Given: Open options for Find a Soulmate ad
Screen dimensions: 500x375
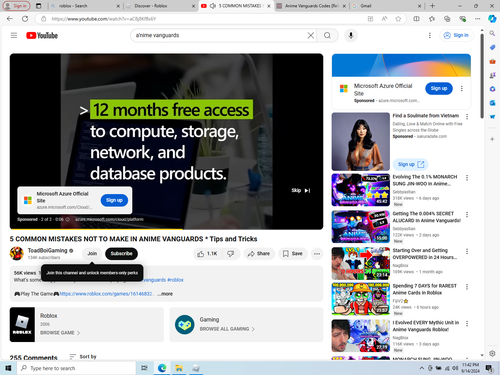Looking at the screenshot, I should [x=467, y=116].
